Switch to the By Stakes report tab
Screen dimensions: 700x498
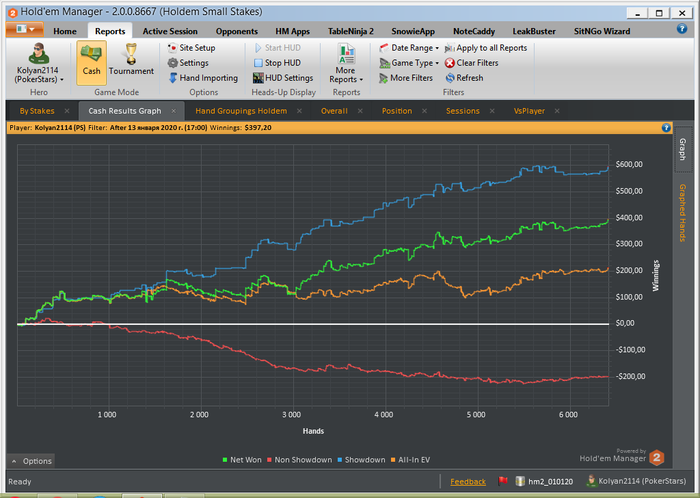pyautogui.click(x=37, y=111)
